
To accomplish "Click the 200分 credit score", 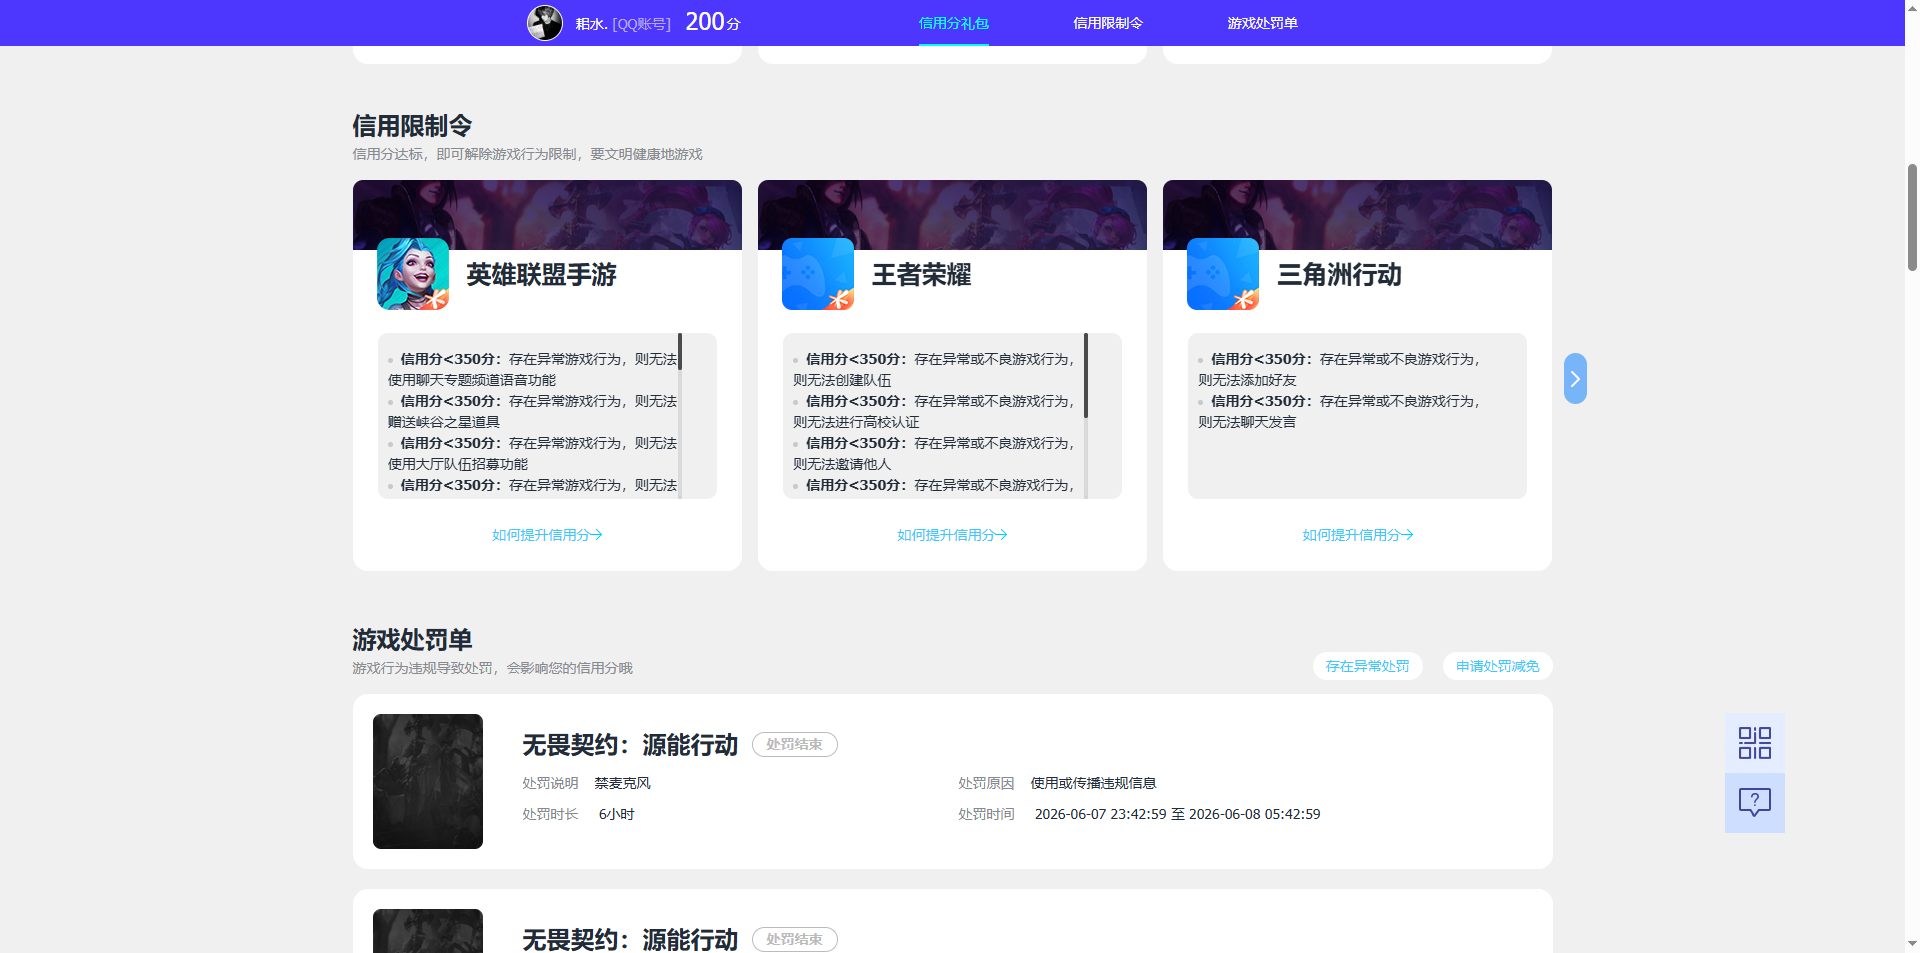I will pyautogui.click(x=713, y=22).
